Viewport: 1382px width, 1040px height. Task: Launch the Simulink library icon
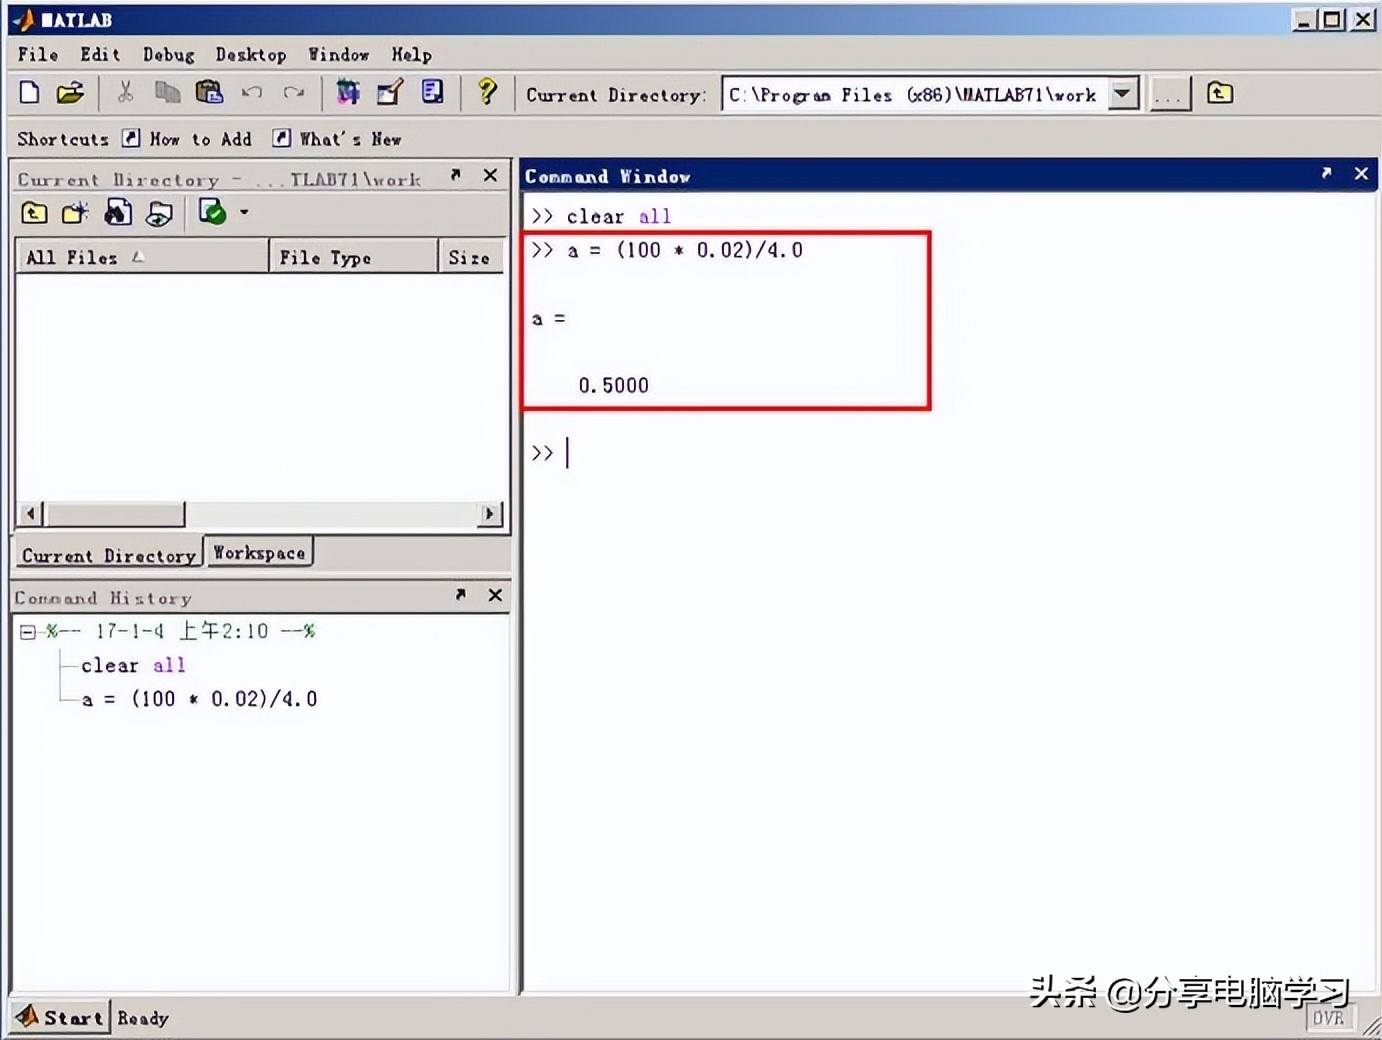pos(348,93)
